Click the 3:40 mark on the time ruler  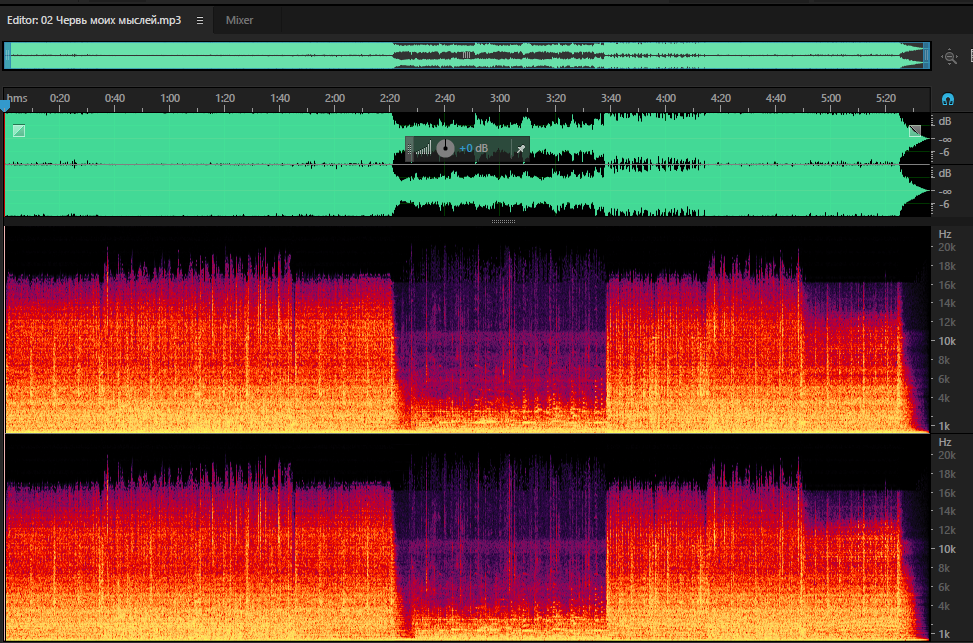point(611,98)
